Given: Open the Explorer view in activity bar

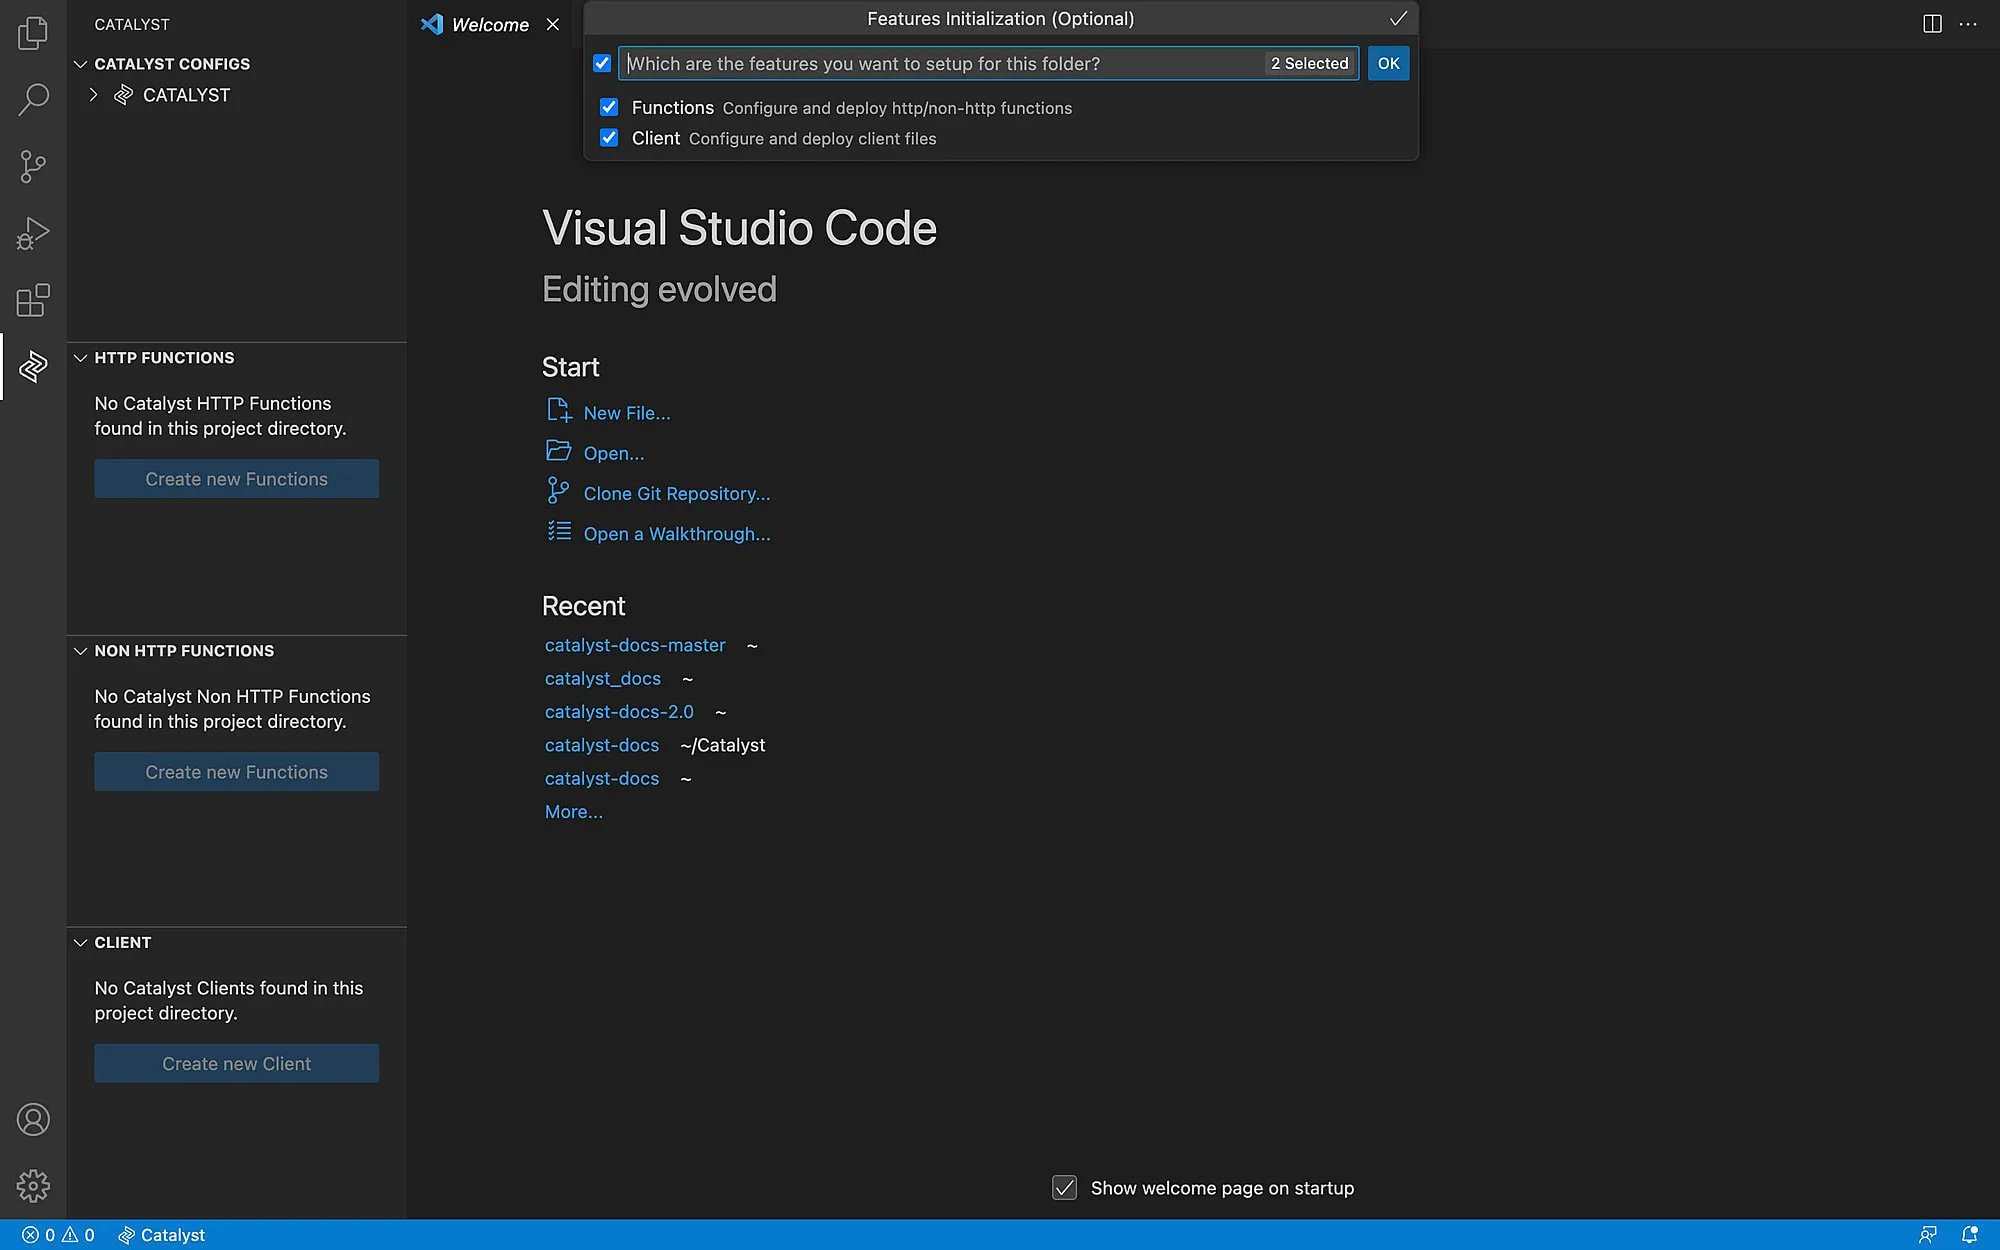Looking at the screenshot, I should pos(33,33).
